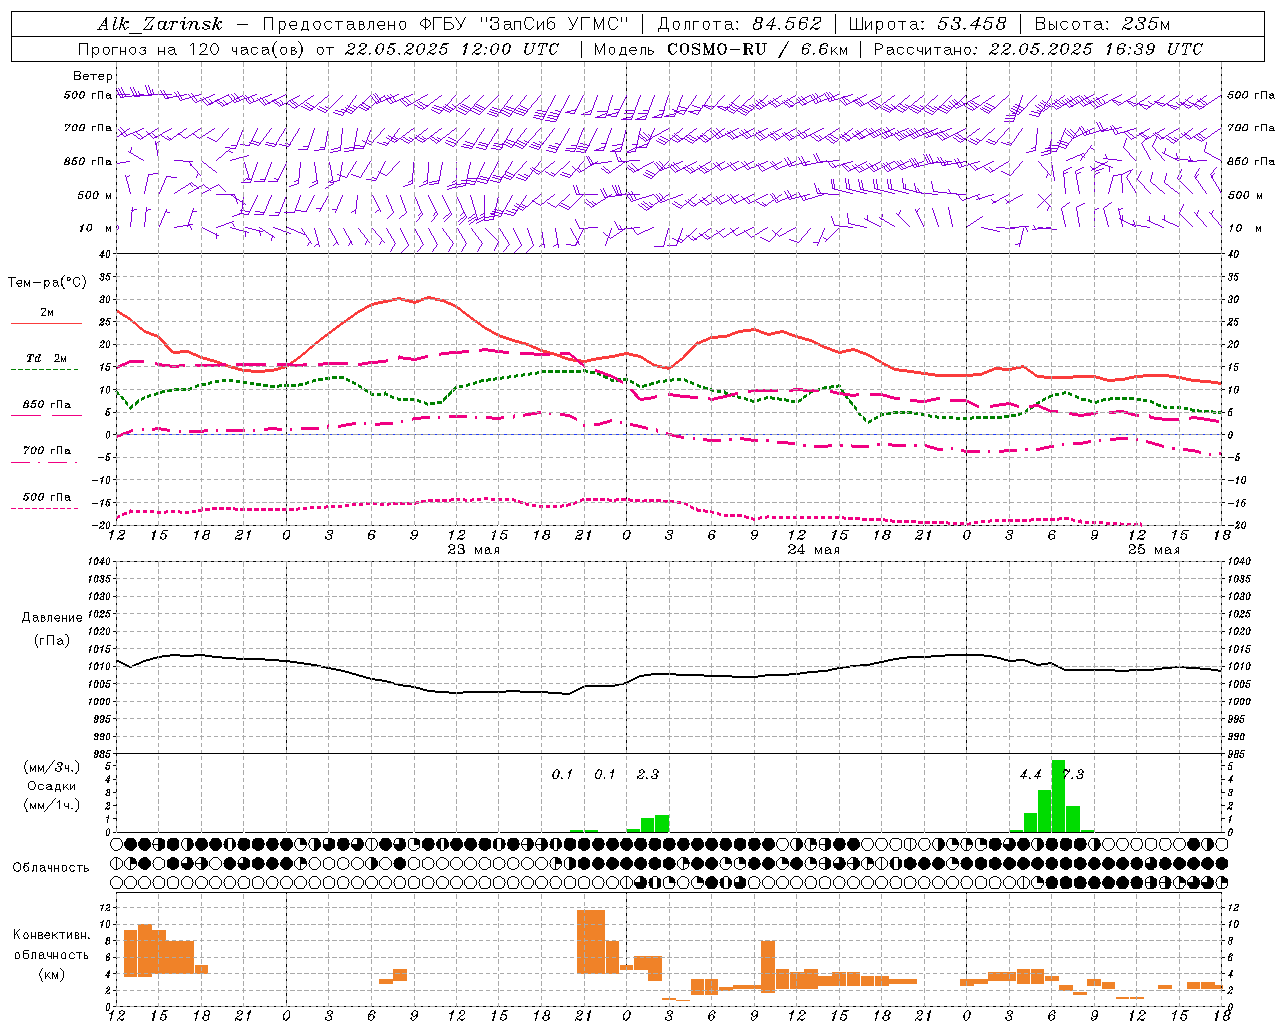Click the Давление panel label
Viewport: 1280px width, 1024px height.
pyautogui.click(x=52, y=618)
